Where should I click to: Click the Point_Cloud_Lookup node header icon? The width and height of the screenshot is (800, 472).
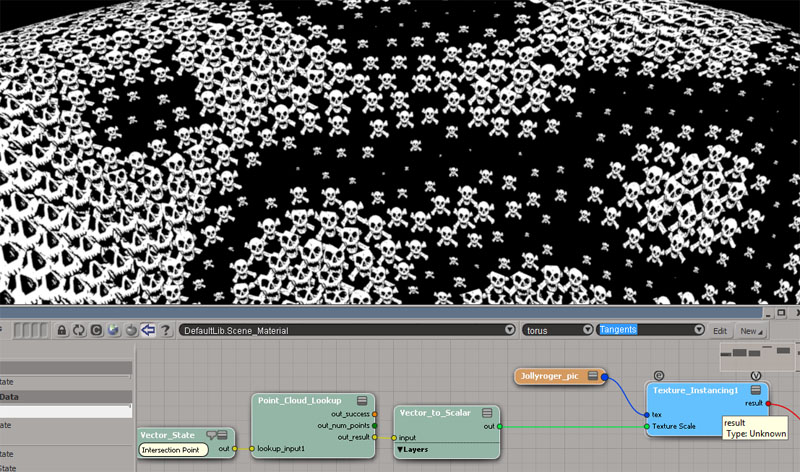coord(363,400)
